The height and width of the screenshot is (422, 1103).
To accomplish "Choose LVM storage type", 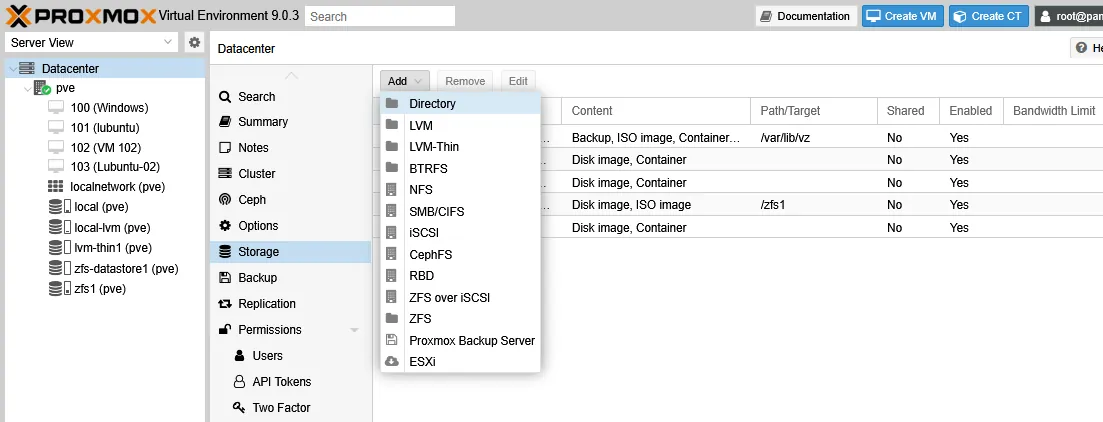I will click(460, 125).
